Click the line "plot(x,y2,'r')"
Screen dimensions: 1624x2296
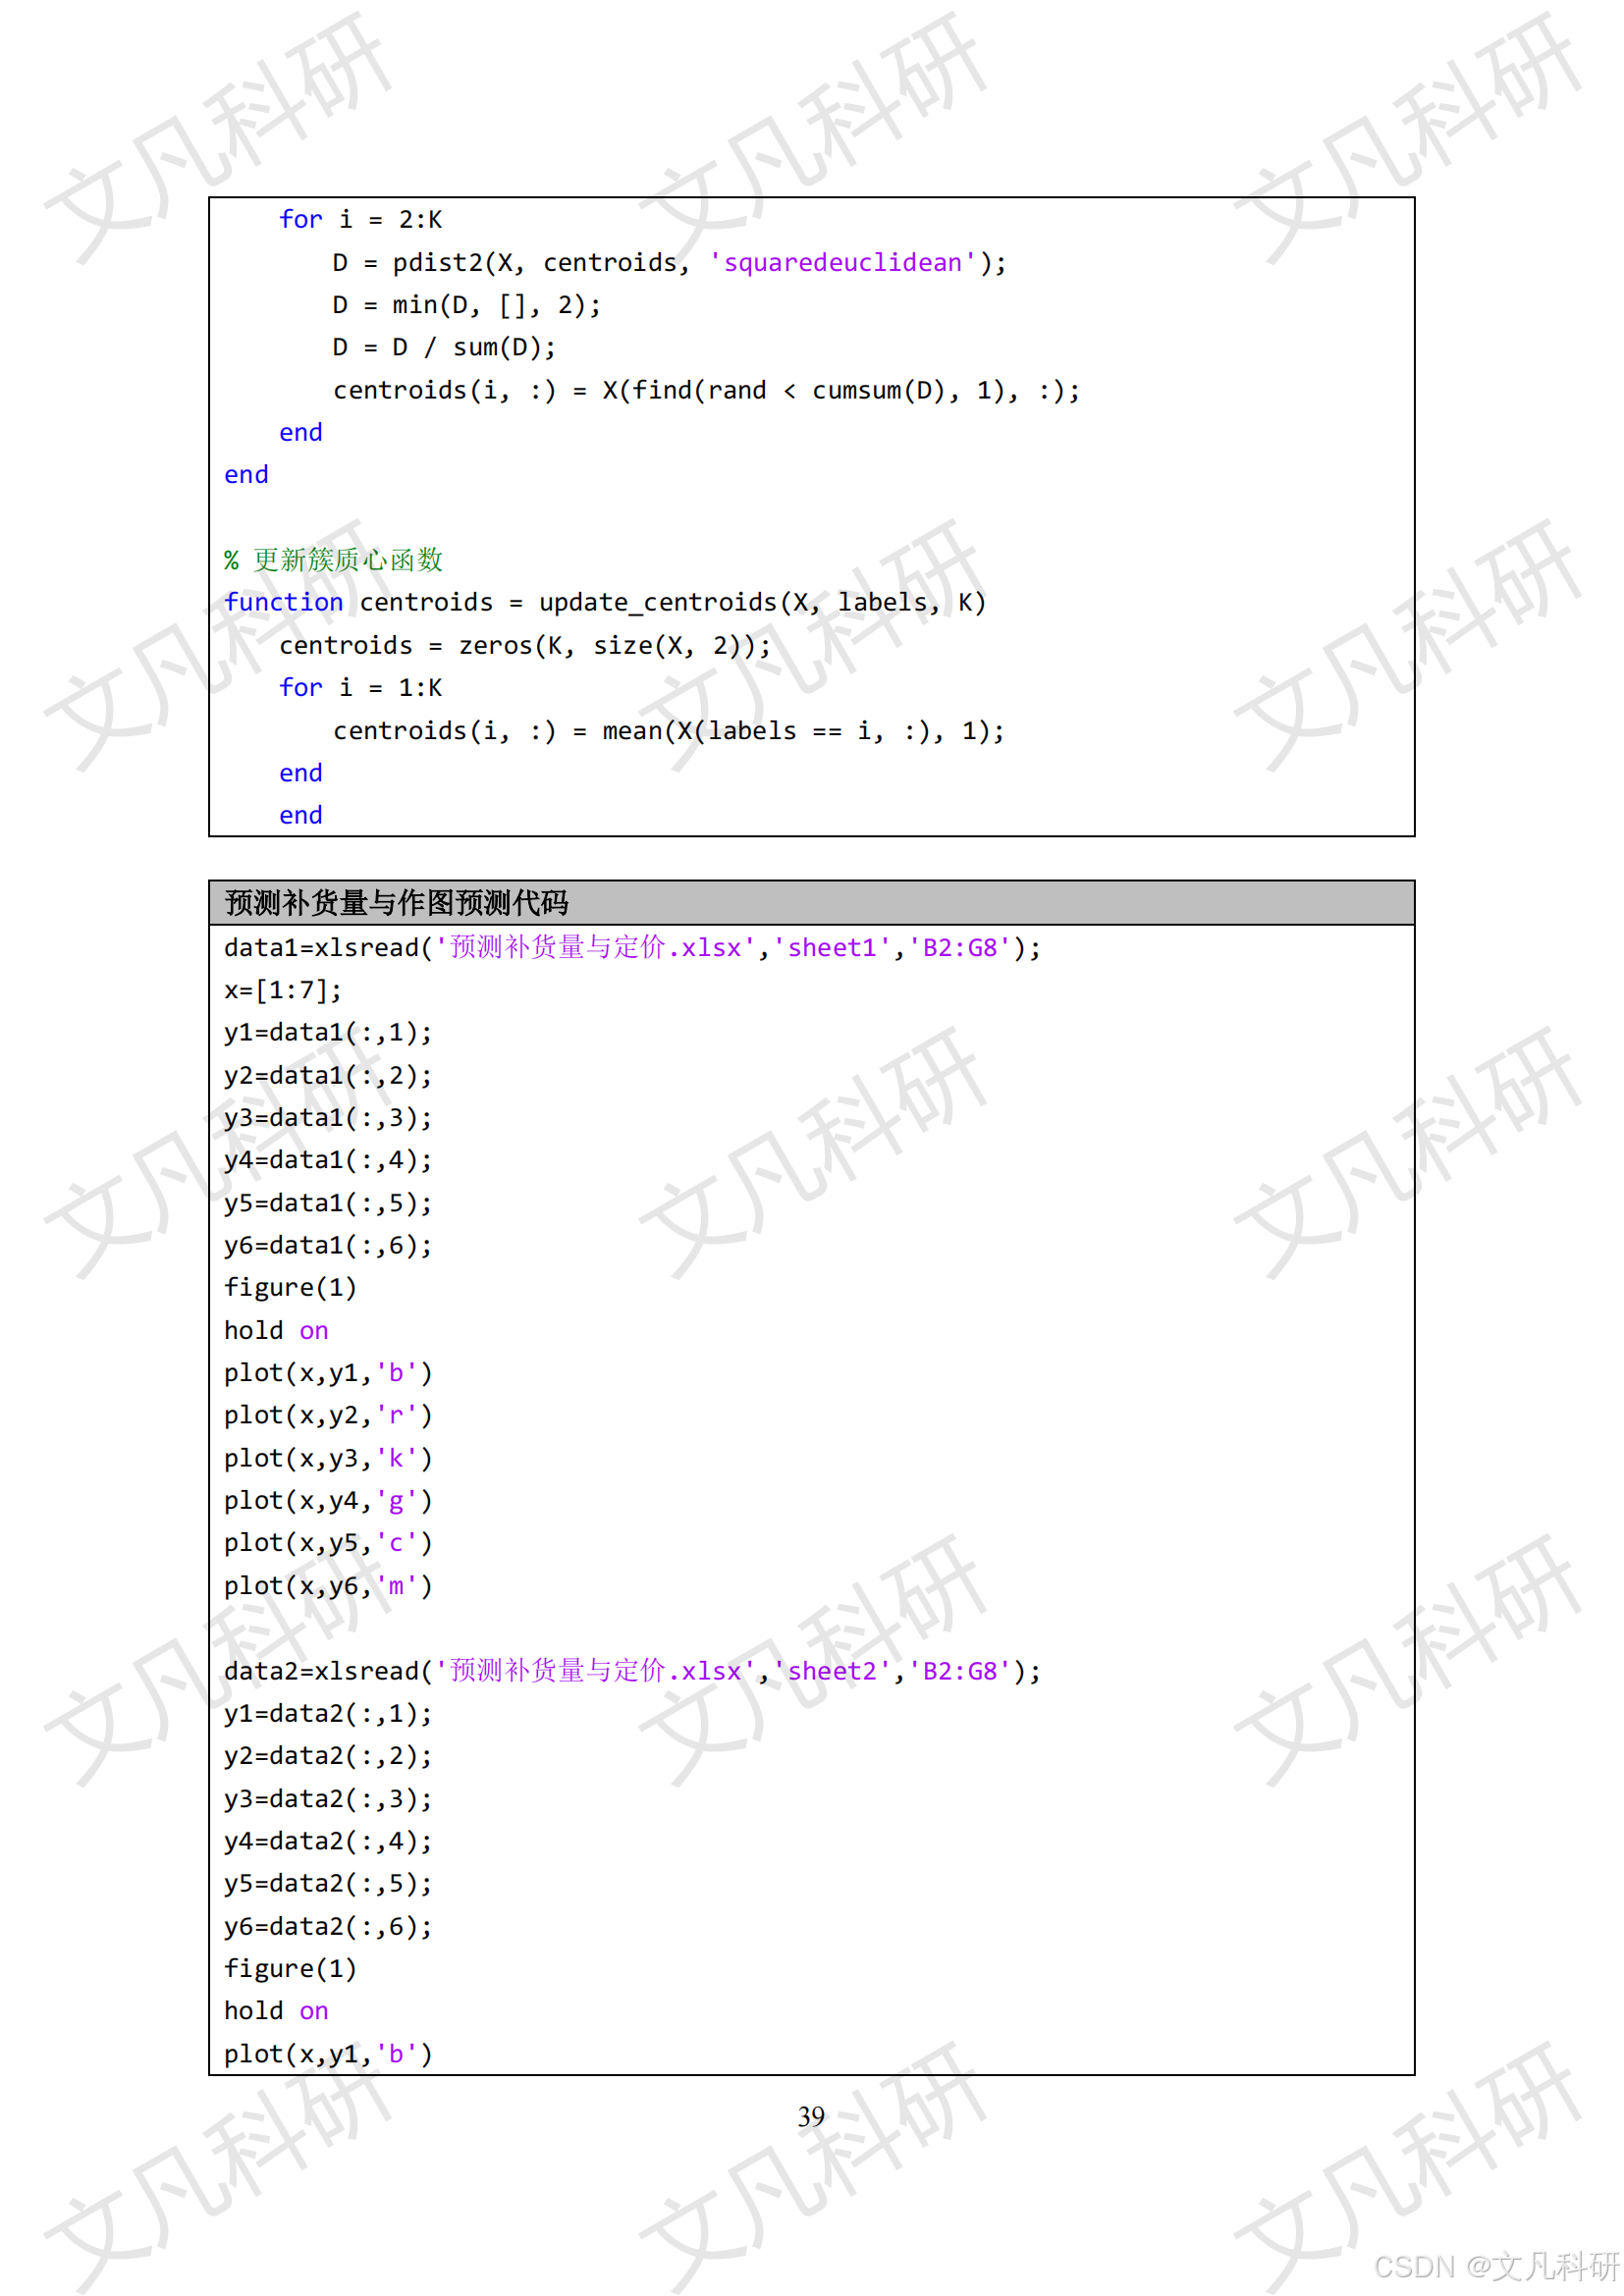click(x=328, y=1415)
